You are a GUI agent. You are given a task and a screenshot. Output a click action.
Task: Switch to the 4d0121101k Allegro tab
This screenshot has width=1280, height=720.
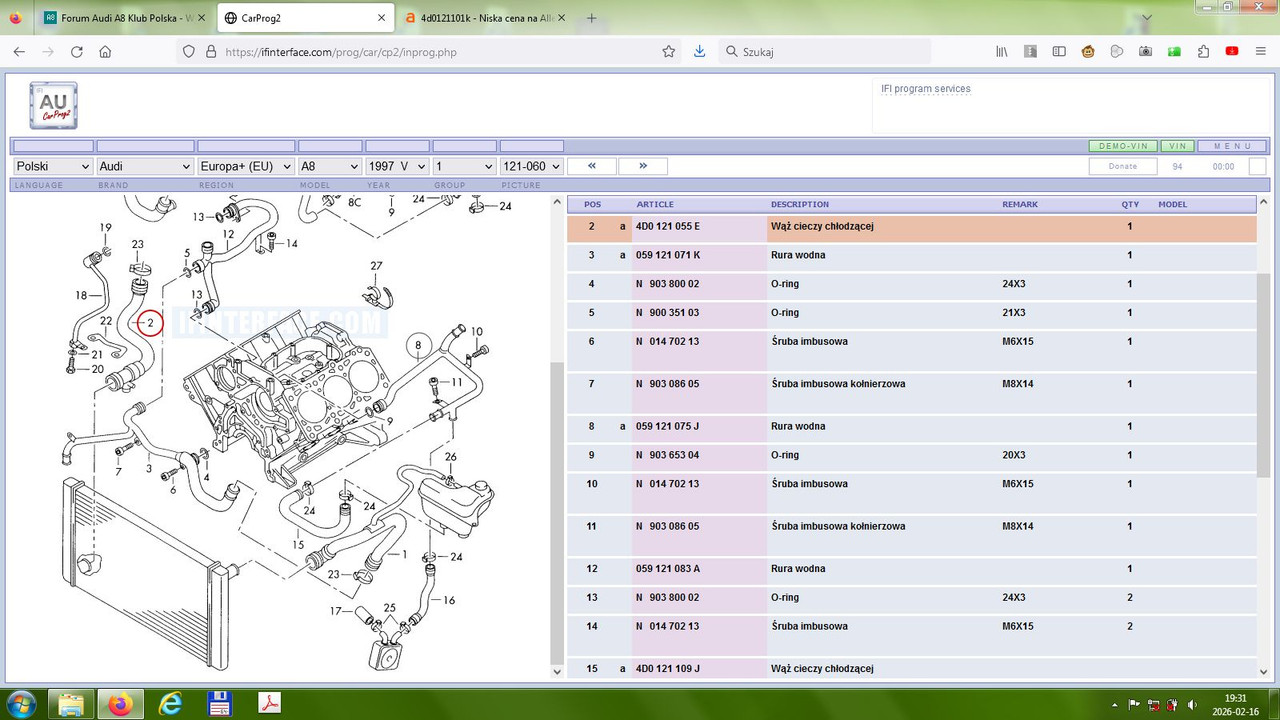pyautogui.click(x=485, y=18)
